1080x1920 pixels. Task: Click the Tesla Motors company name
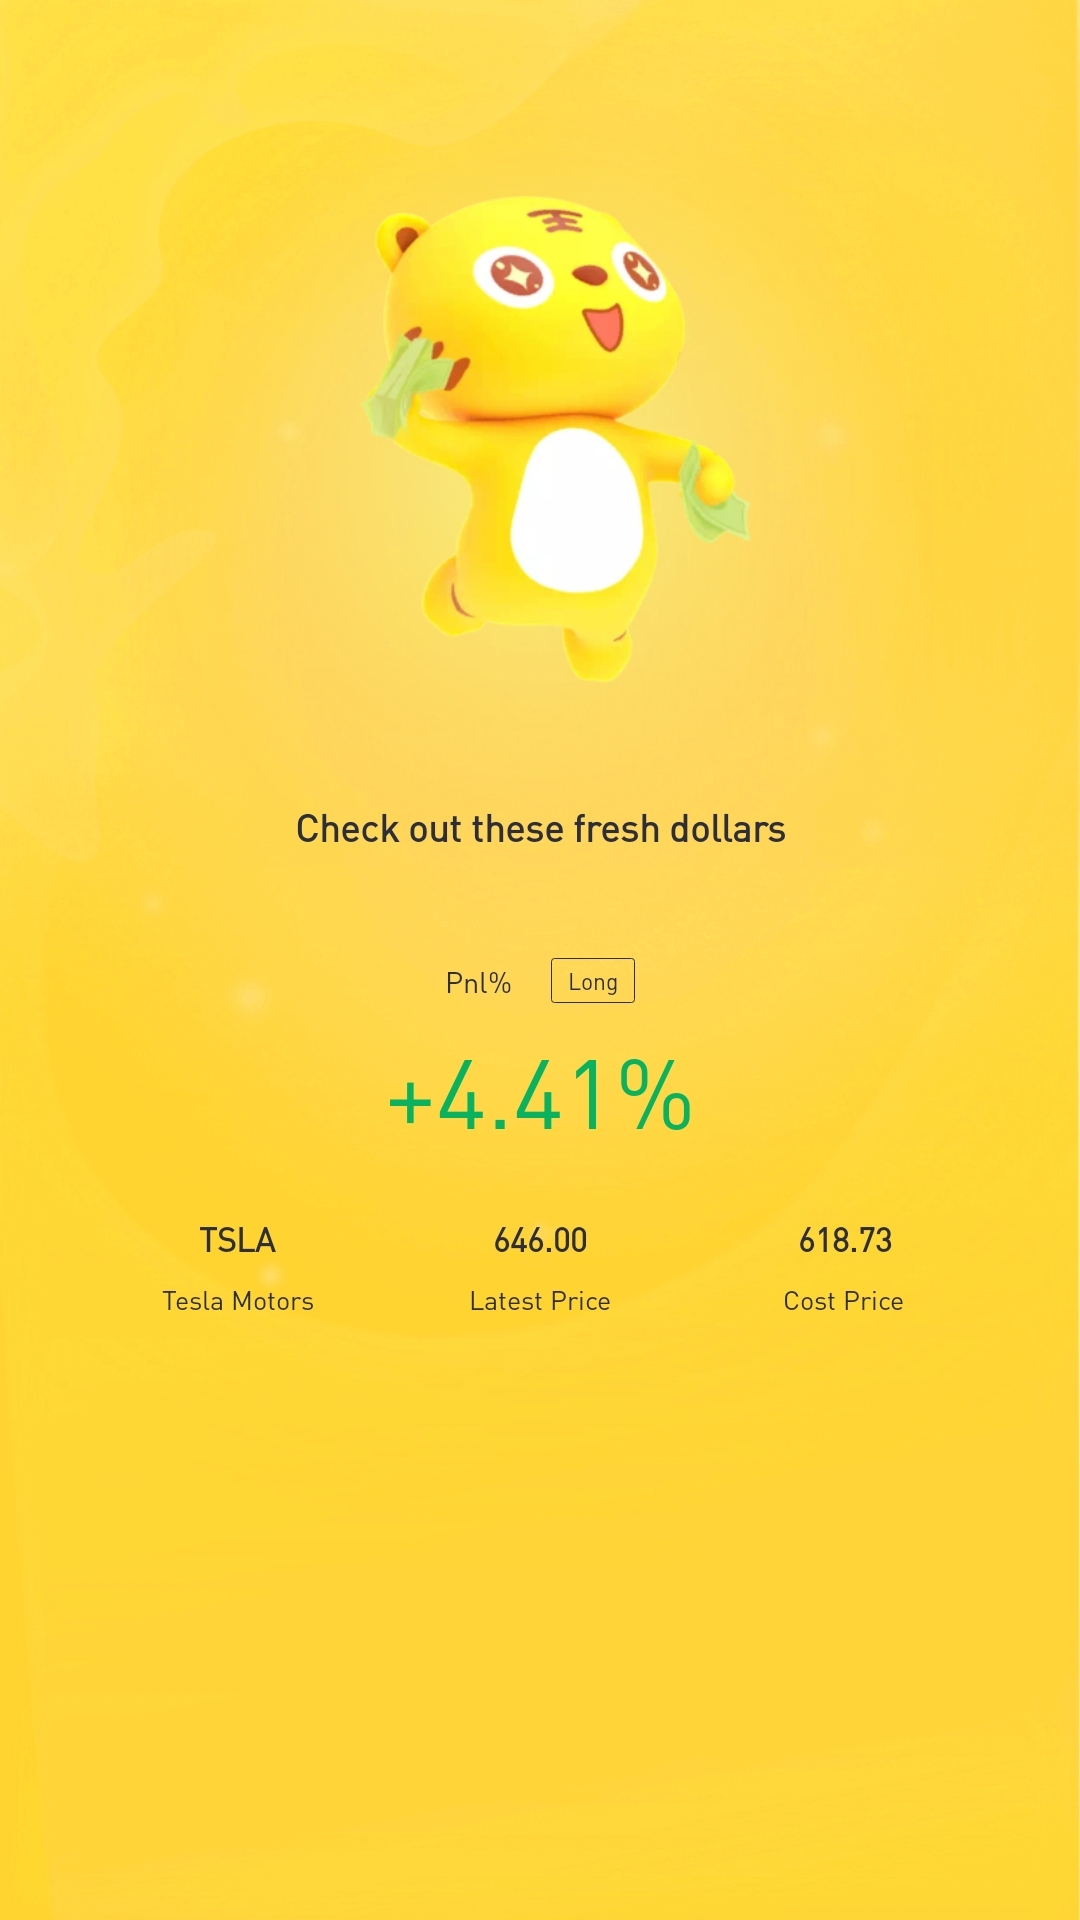coord(238,1301)
